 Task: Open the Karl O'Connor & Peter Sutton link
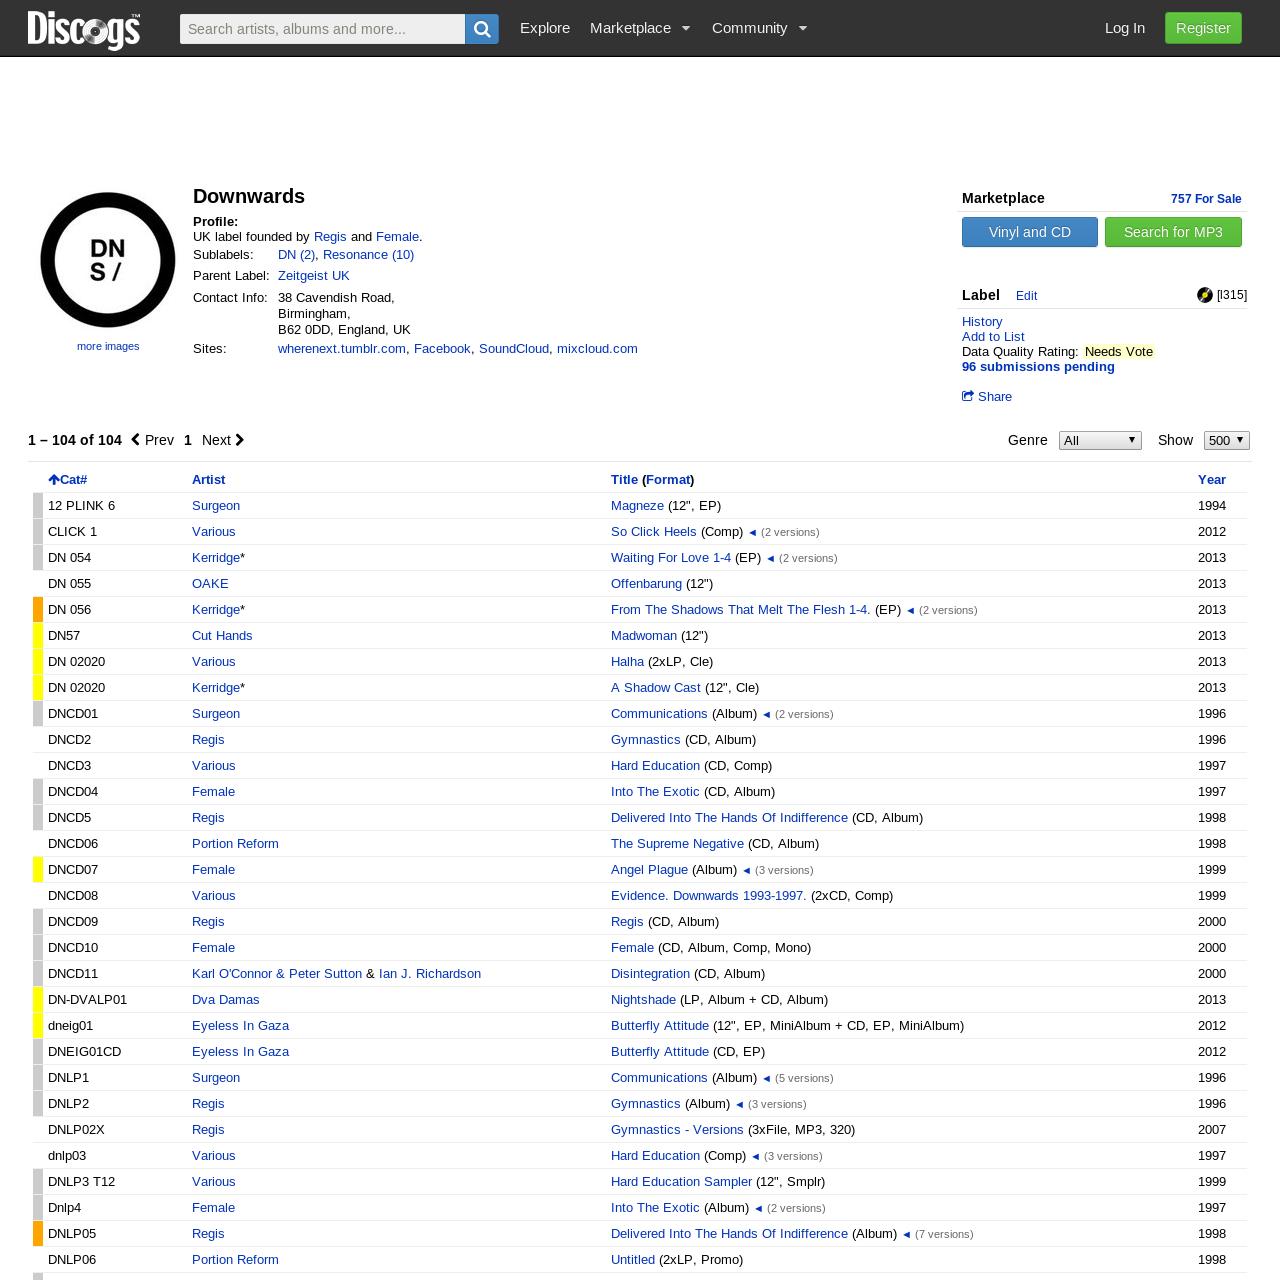(277, 974)
